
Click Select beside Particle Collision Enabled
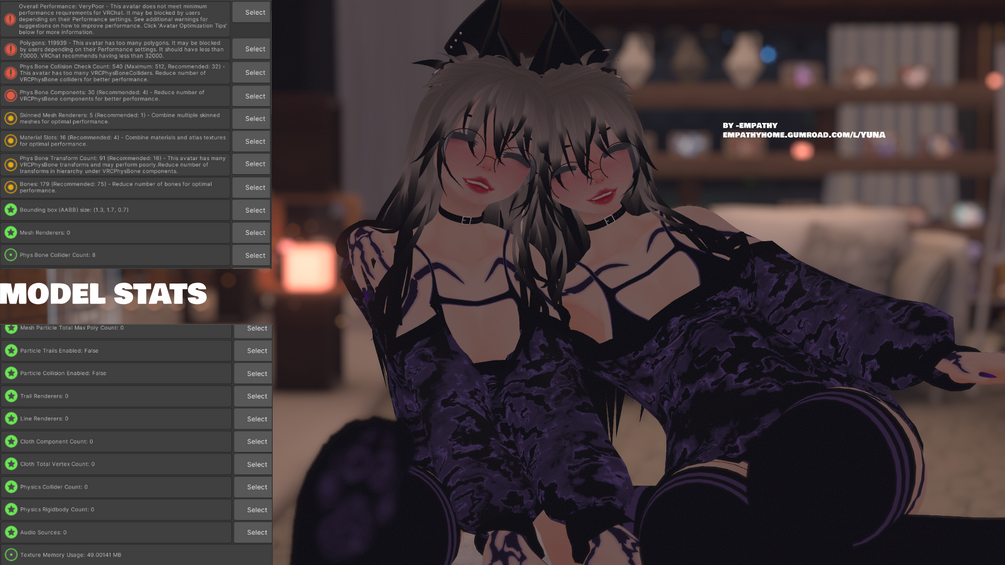pyautogui.click(x=253, y=373)
